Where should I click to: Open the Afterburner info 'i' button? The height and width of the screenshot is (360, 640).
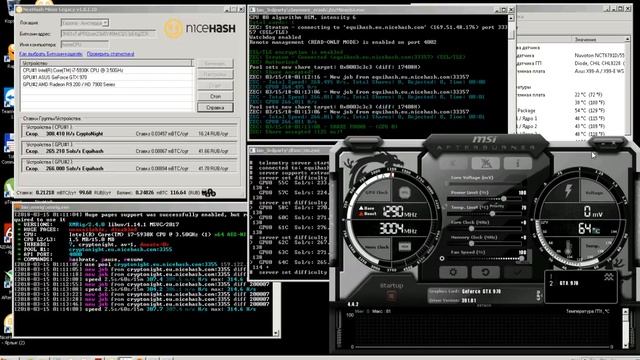[518, 163]
